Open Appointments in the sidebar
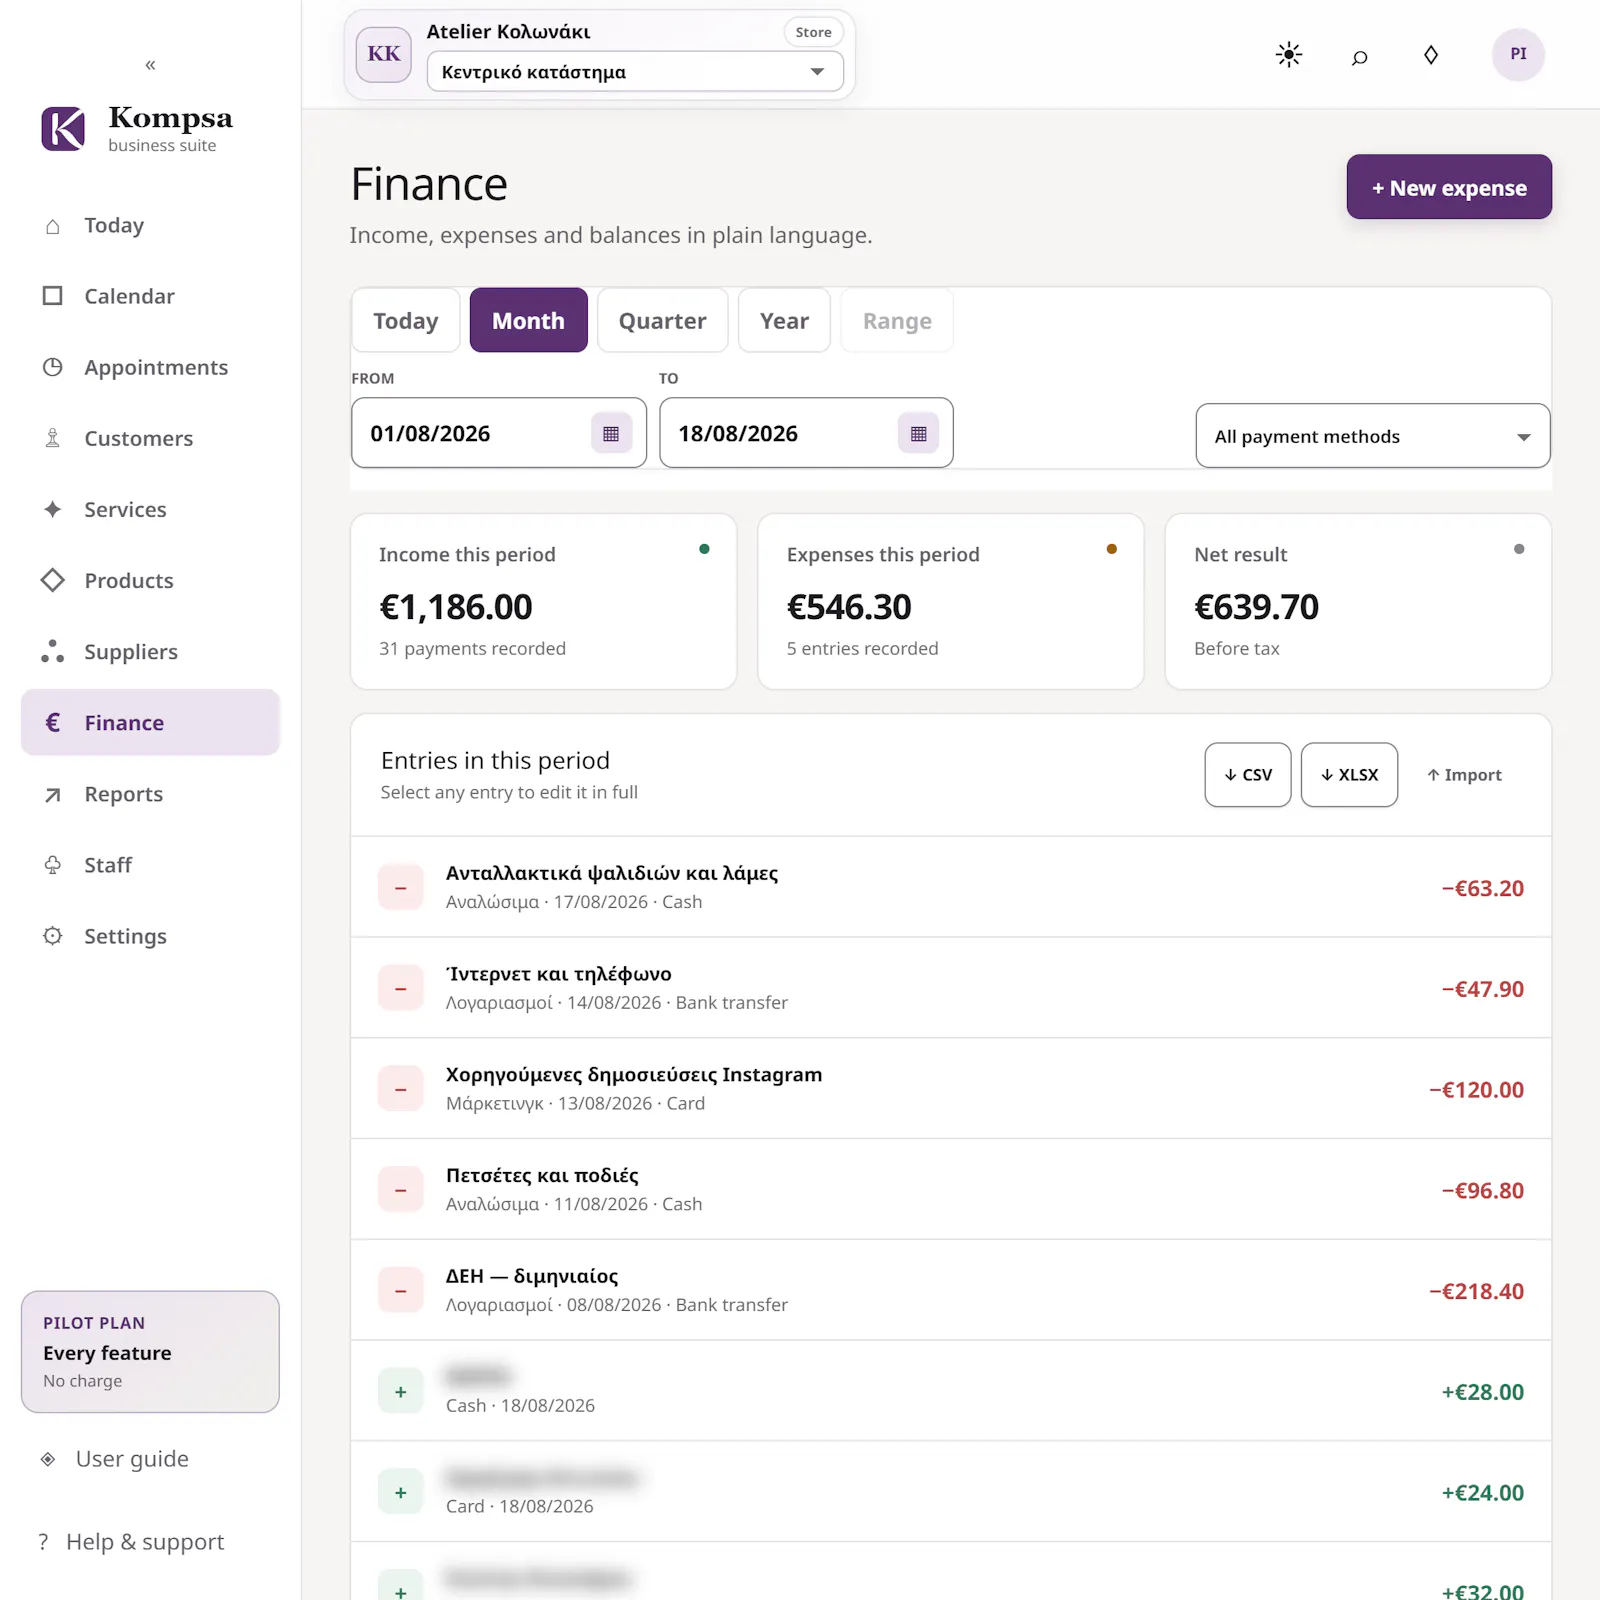 tap(150, 367)
